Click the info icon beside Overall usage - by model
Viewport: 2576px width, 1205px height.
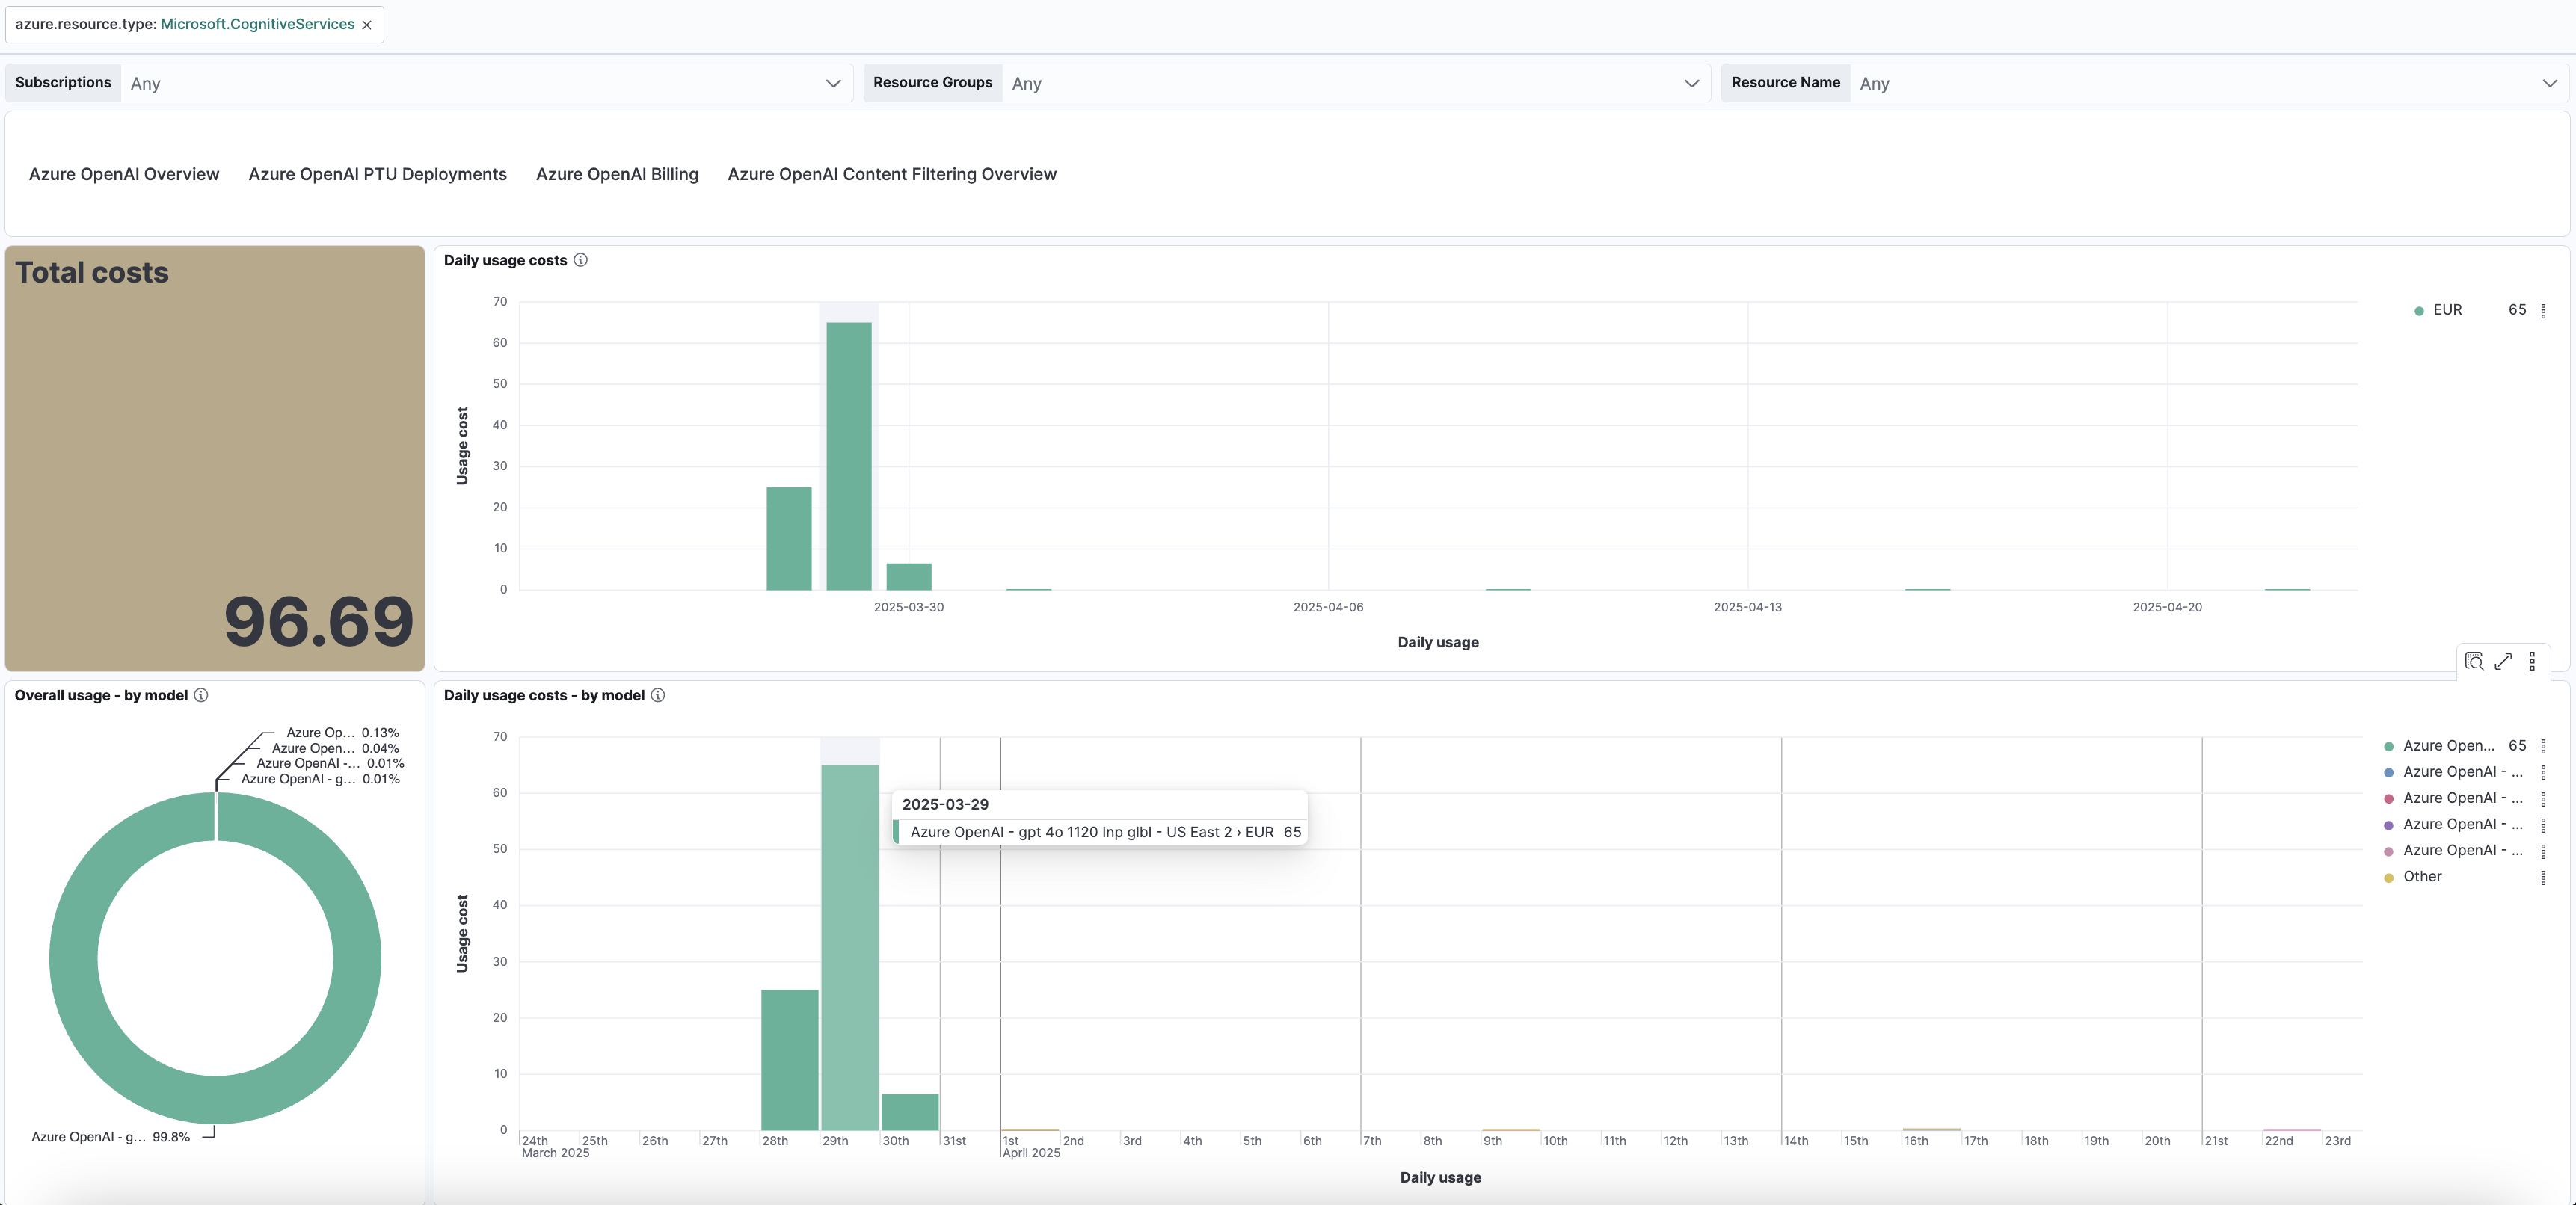coord(200,696)
